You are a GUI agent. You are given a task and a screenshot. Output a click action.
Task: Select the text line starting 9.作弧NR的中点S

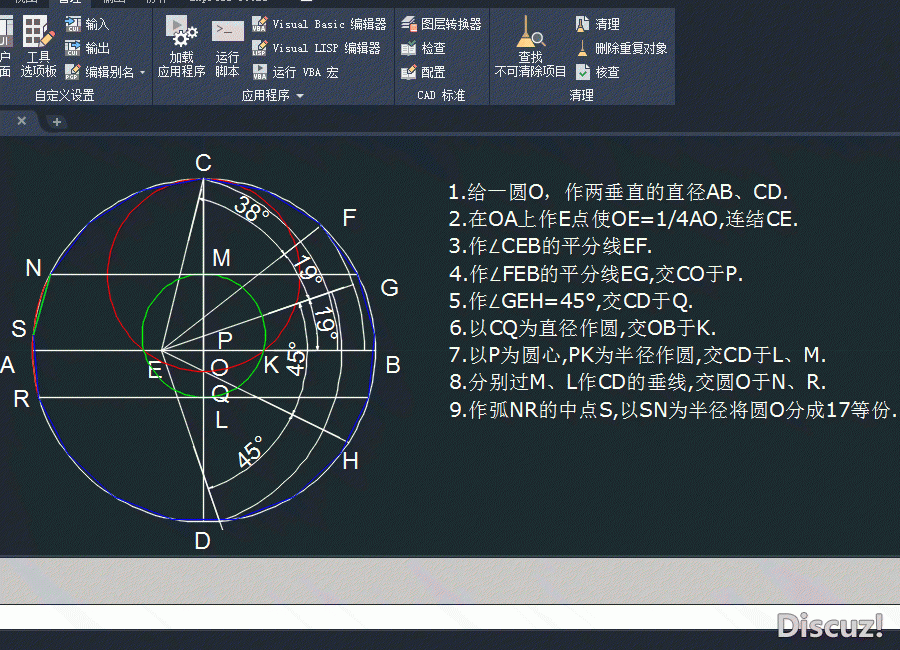click(672, 410)
